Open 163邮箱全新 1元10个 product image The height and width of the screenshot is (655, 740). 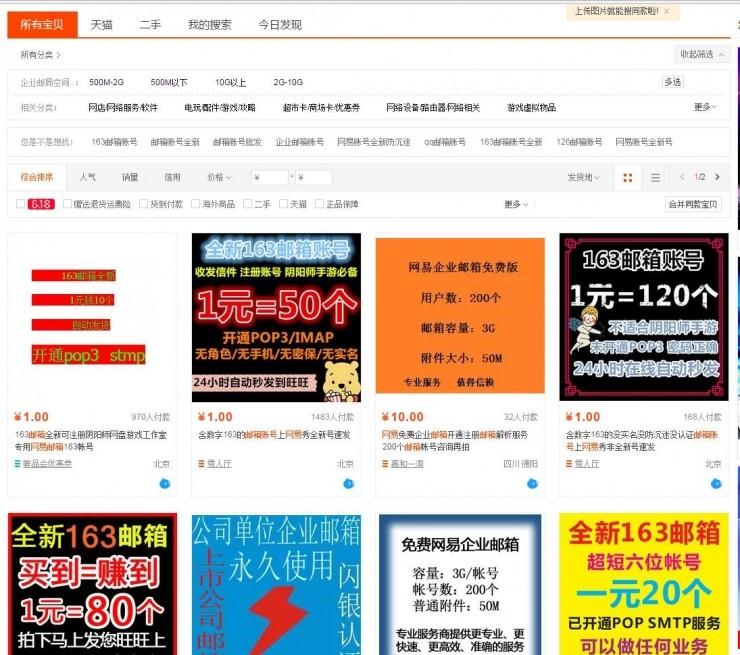pos(92,318)
